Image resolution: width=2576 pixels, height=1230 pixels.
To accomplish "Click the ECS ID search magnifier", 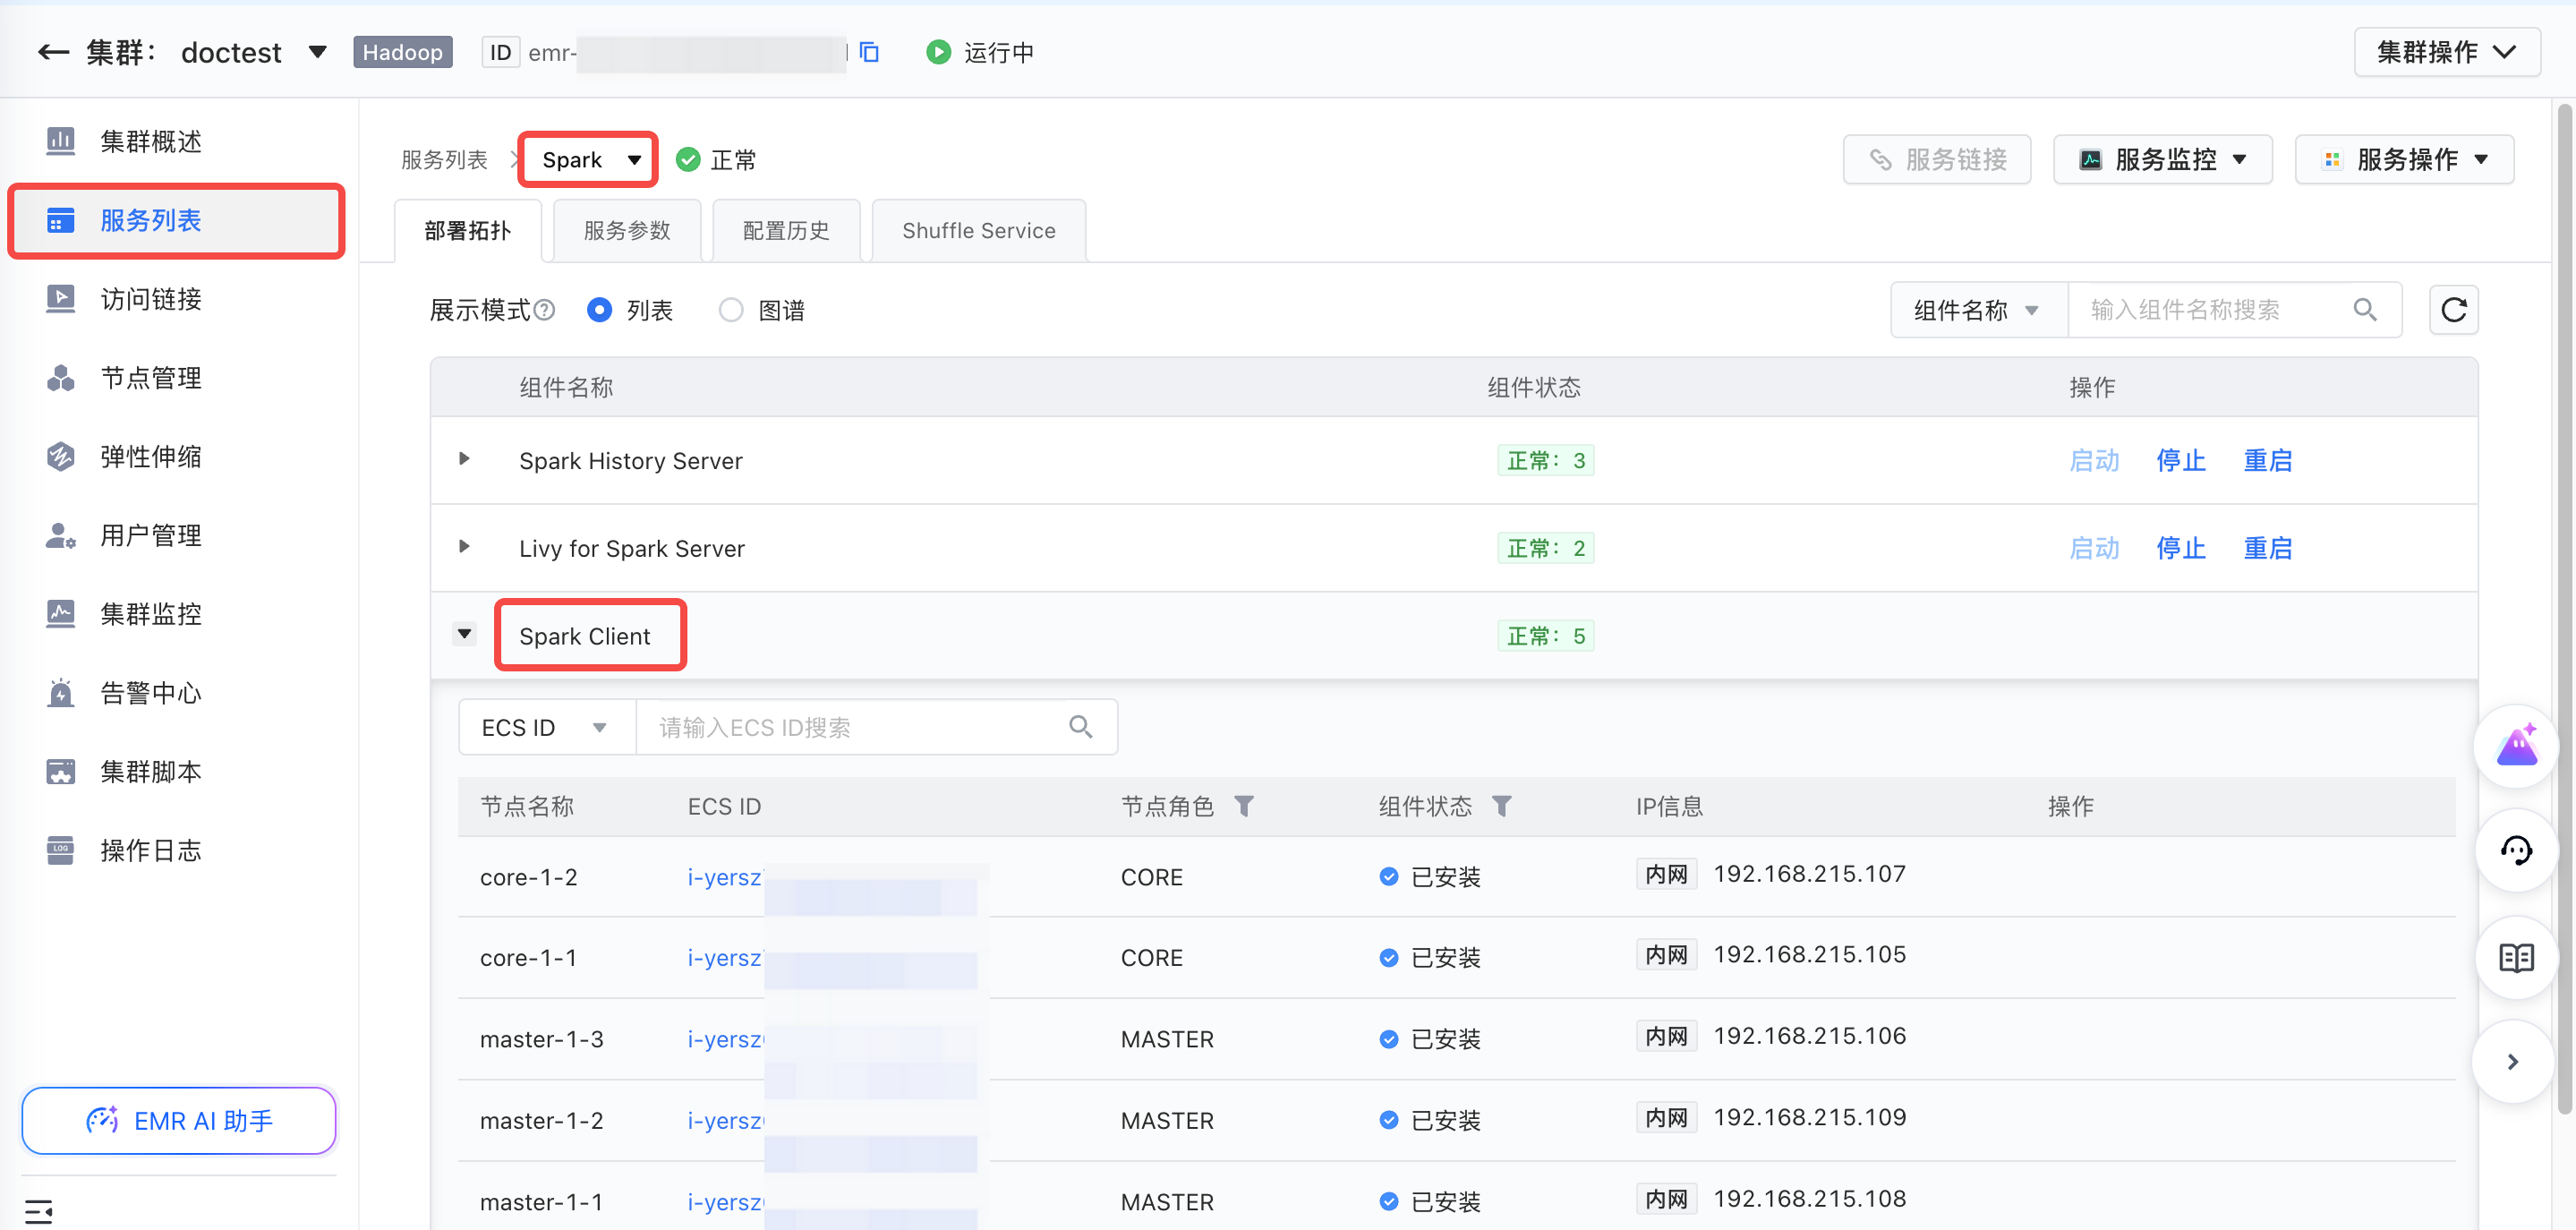I will [1081, 727].
